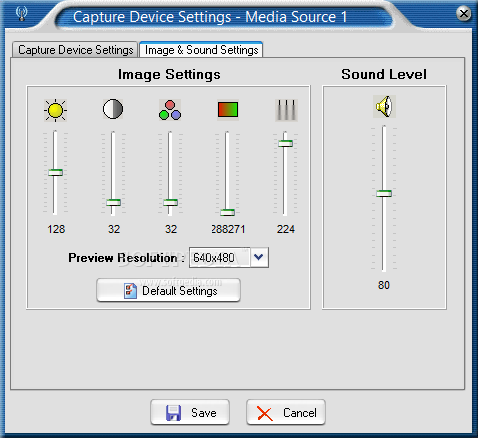Switch to the Capture Device Settings tab
The height and width of the screenshot is (438, 478).
(75, 50)
